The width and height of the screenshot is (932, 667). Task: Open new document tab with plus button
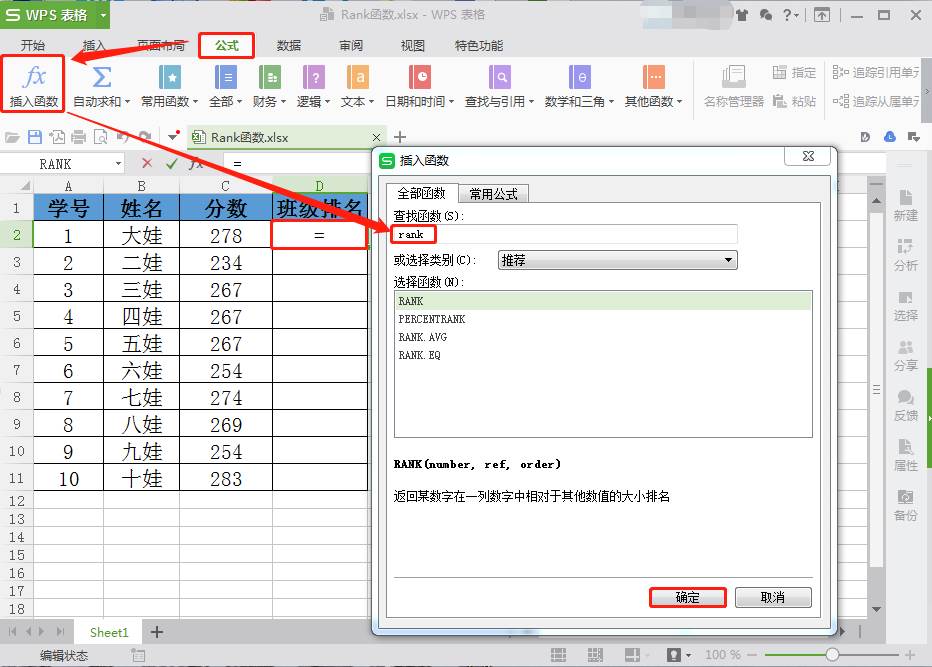(x=400, y=137)
